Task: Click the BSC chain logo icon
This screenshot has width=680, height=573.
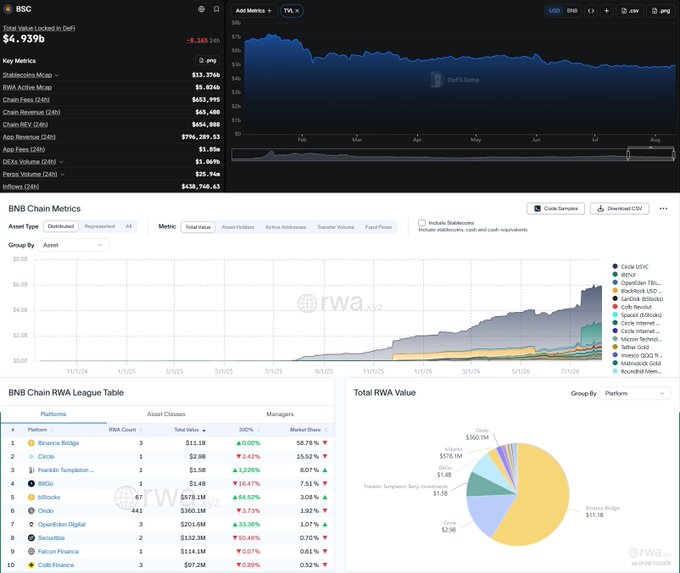Action: [7, 9]
